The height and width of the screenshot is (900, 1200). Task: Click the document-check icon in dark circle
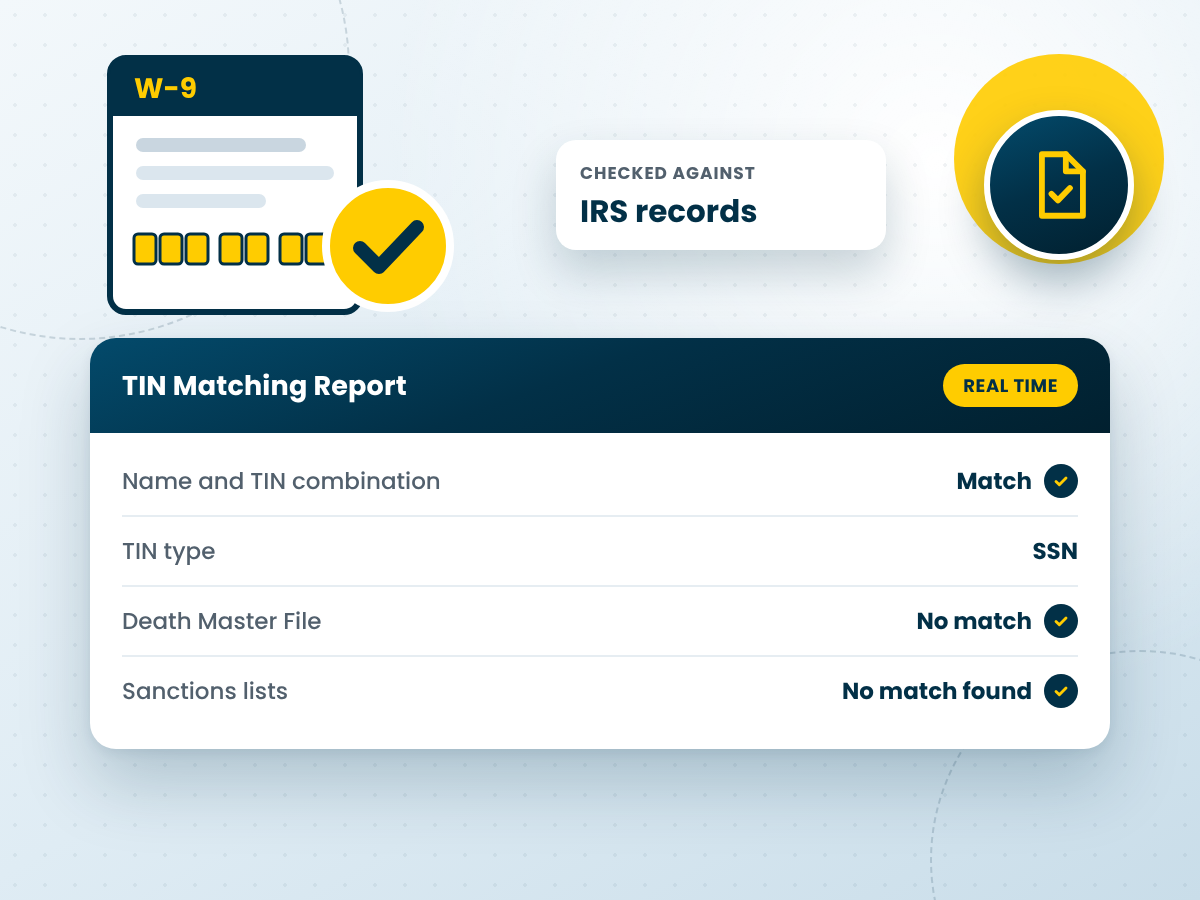tap(1059, 186)
